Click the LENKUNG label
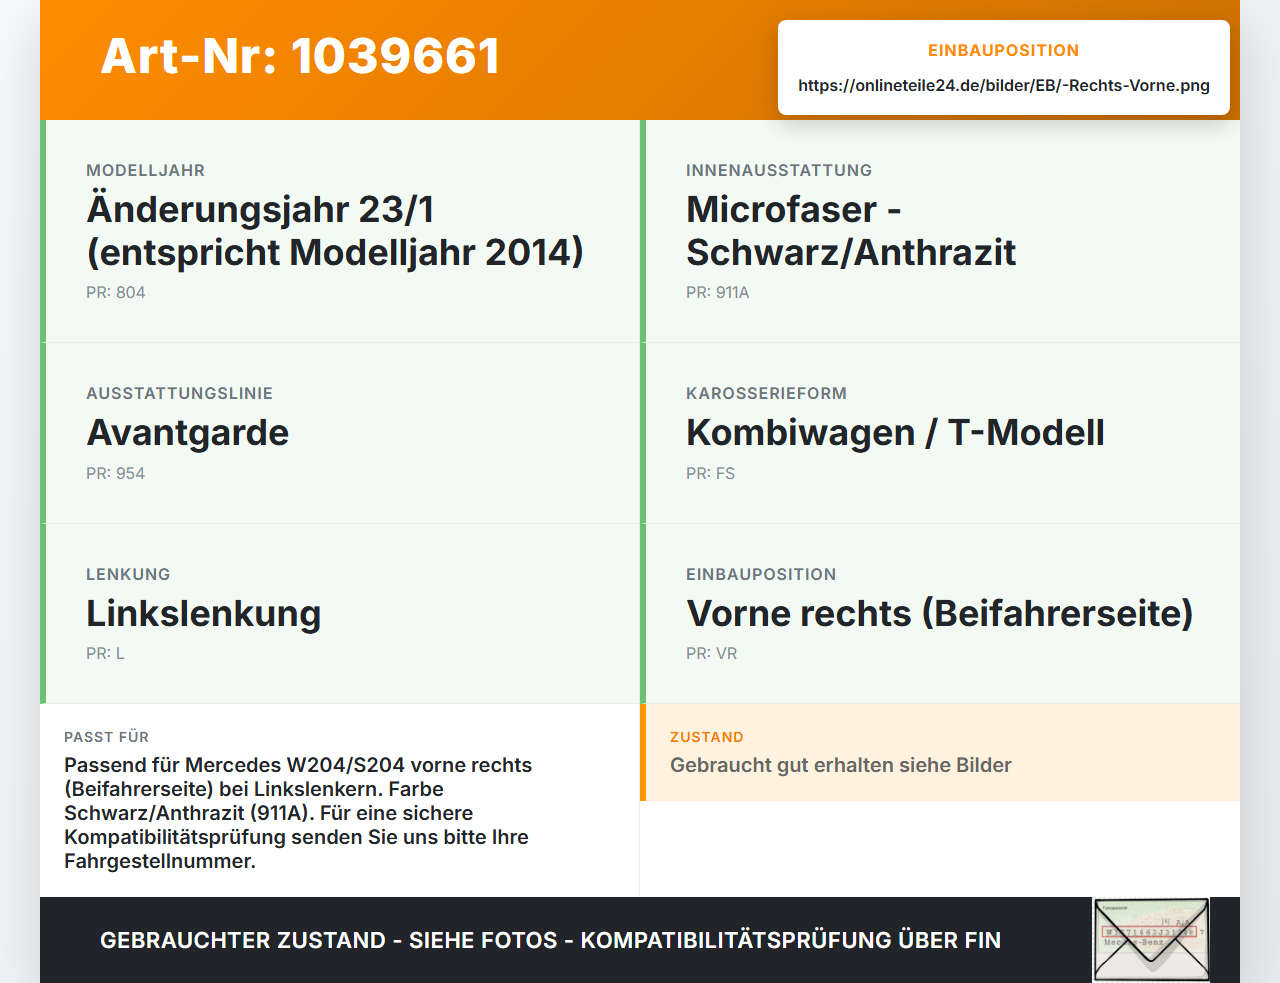This screenshot has height=983, width=1280. [128, 575]
